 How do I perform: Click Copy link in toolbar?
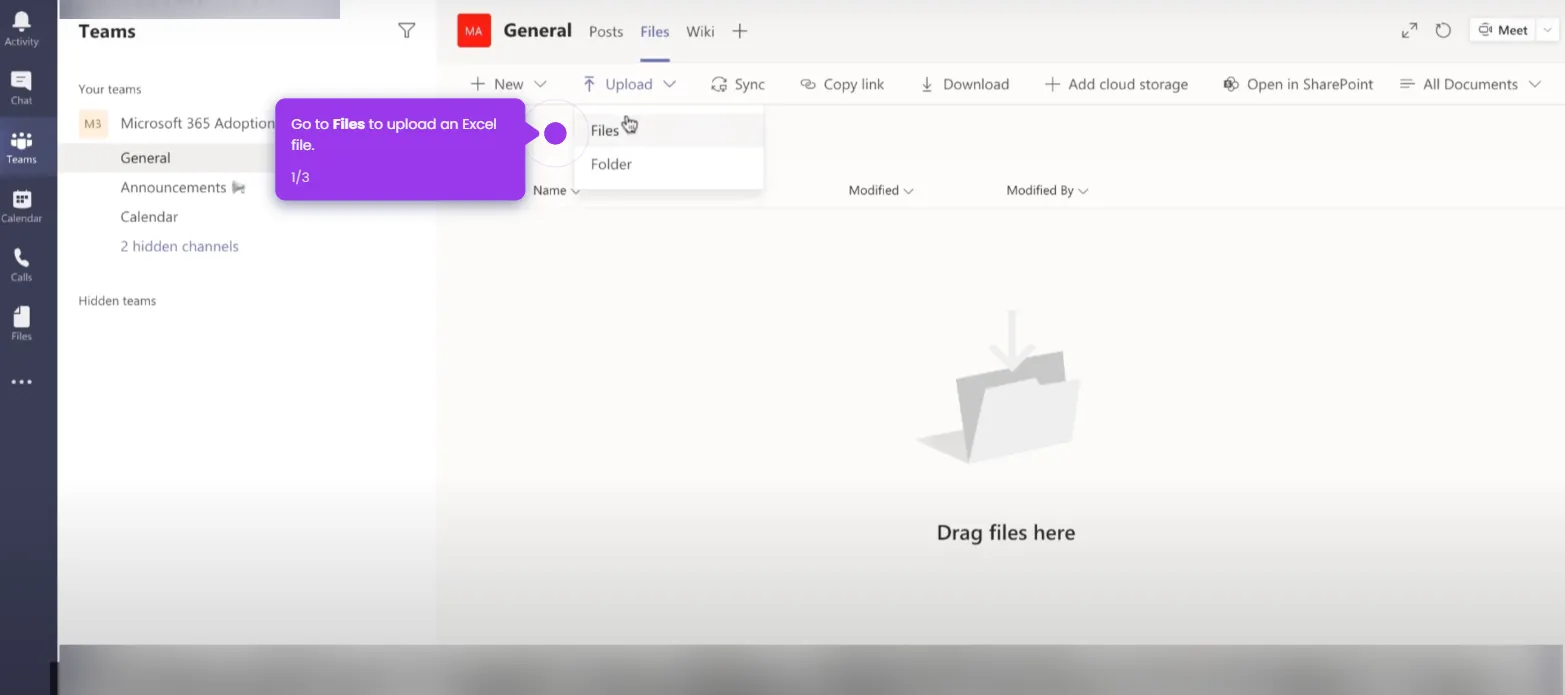842,84
